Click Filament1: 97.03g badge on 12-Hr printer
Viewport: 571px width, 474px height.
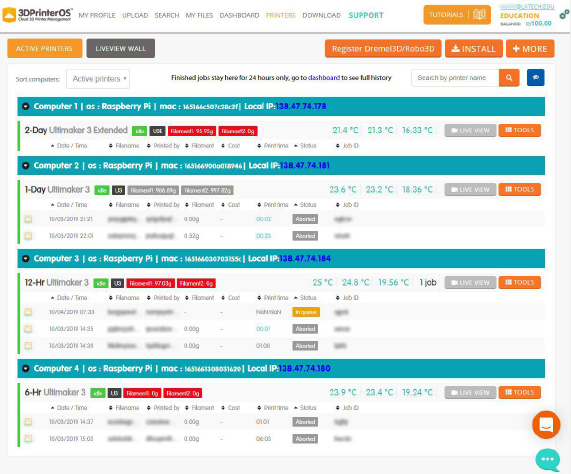(151, 283)
